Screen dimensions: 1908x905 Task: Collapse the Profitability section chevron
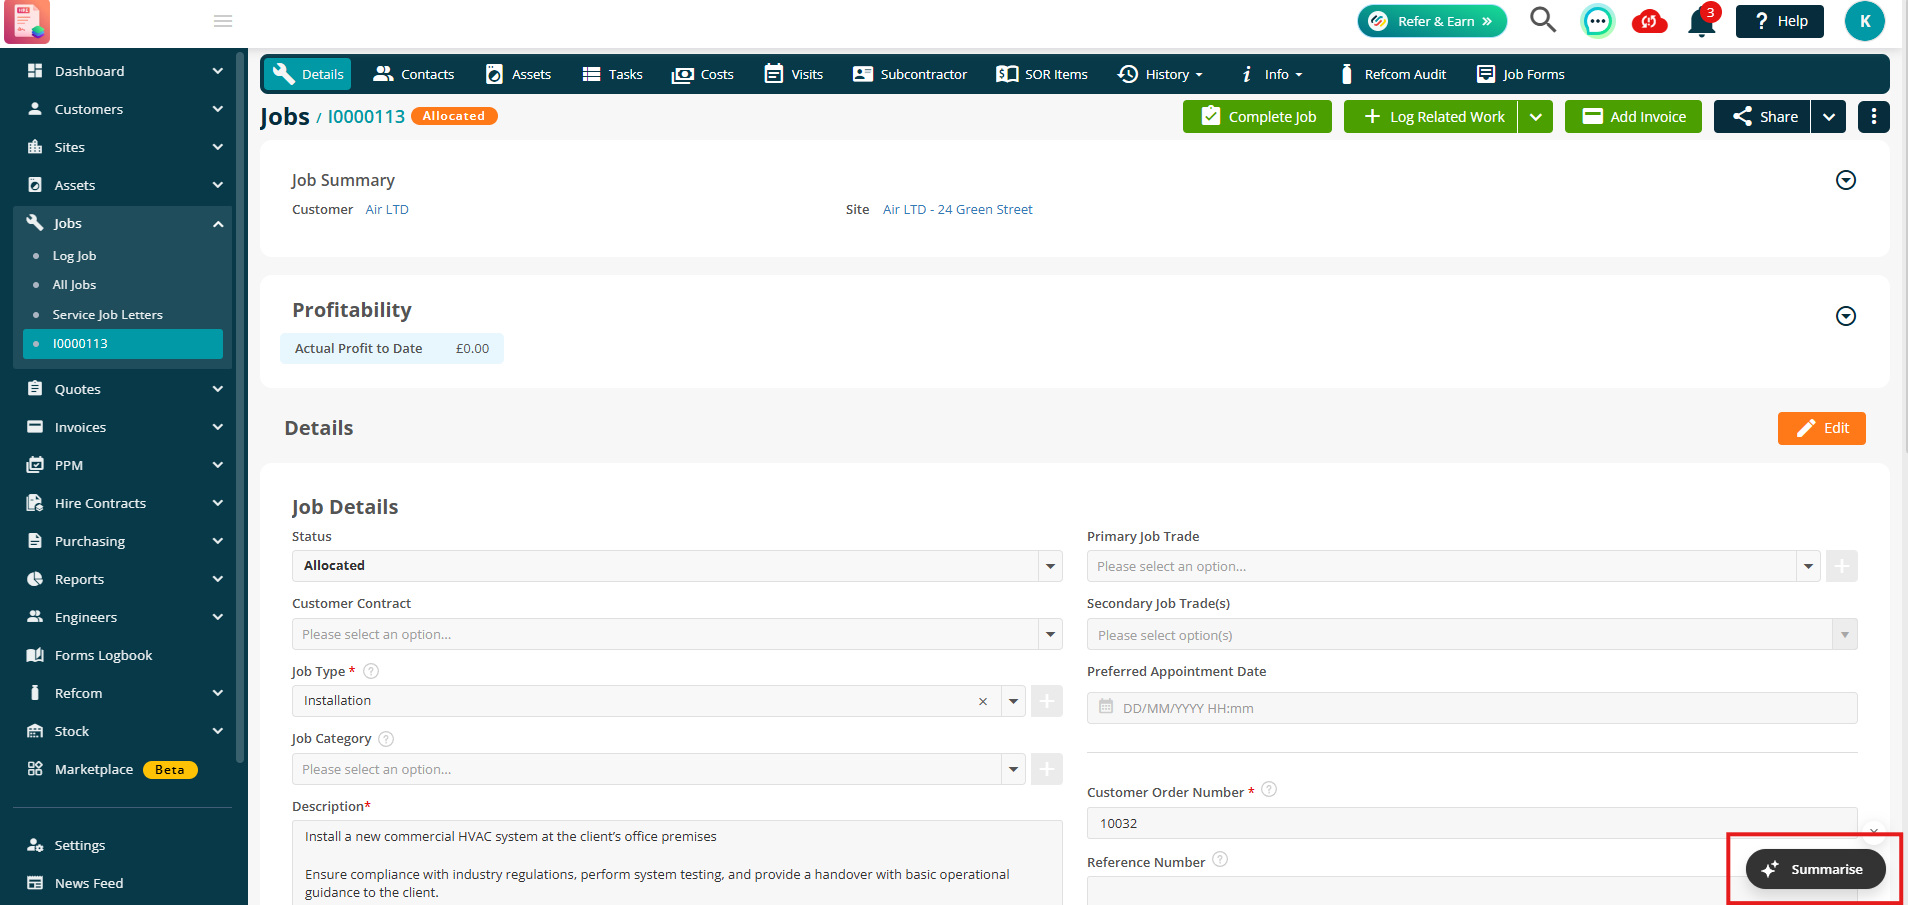(x=1846, y=316)
